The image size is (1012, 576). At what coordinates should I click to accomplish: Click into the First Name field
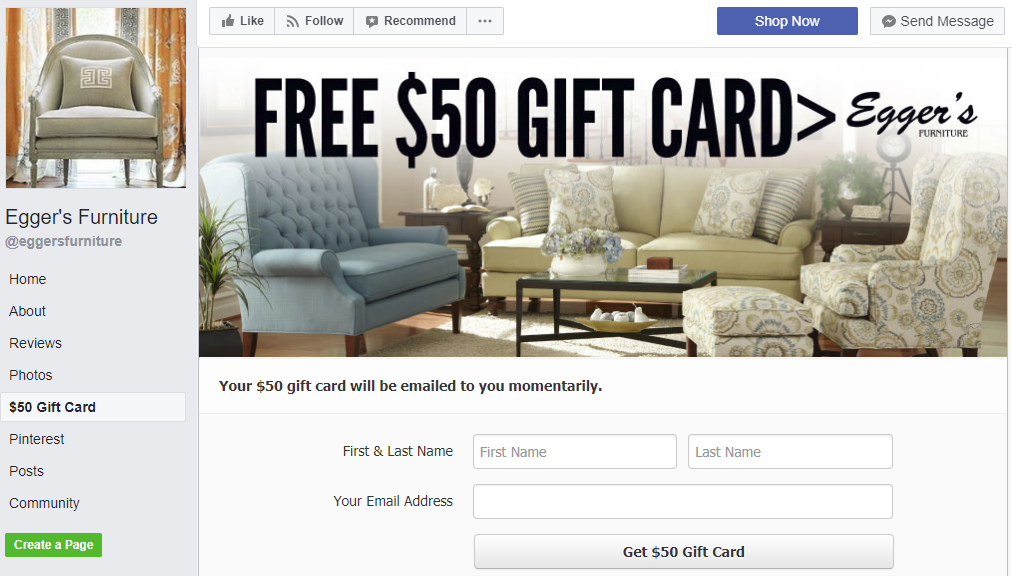[574, 451]
